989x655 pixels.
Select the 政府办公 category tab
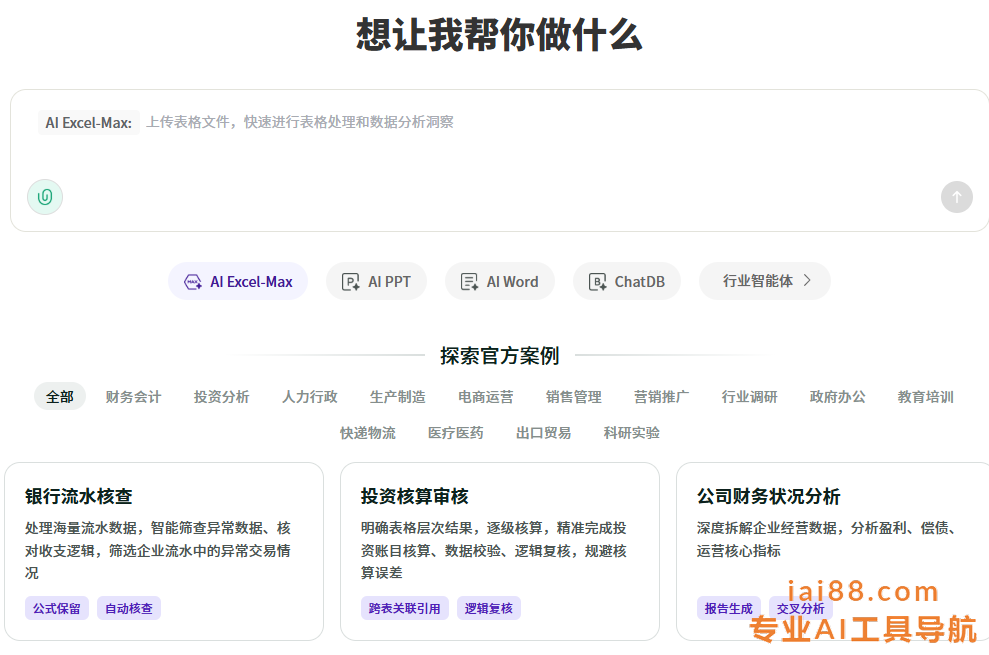click(838, 396)
